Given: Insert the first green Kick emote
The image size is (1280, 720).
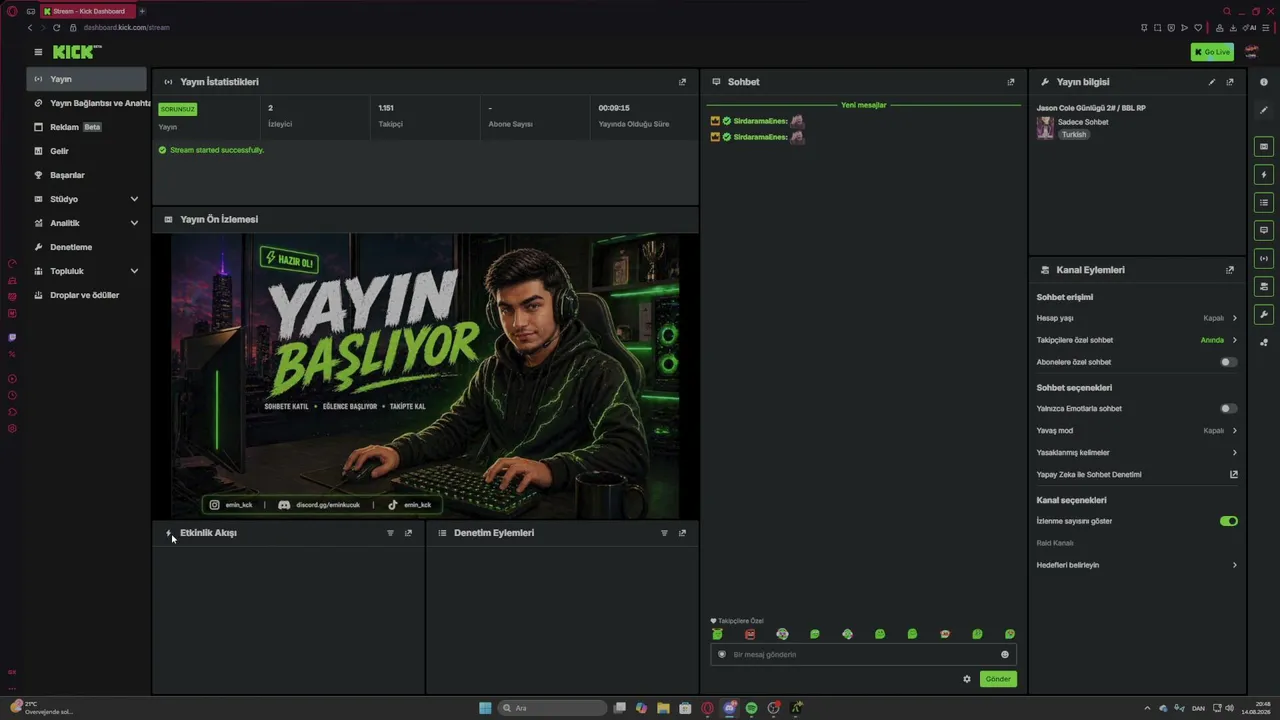Looking at the screenshot, I should pos(717,634).
